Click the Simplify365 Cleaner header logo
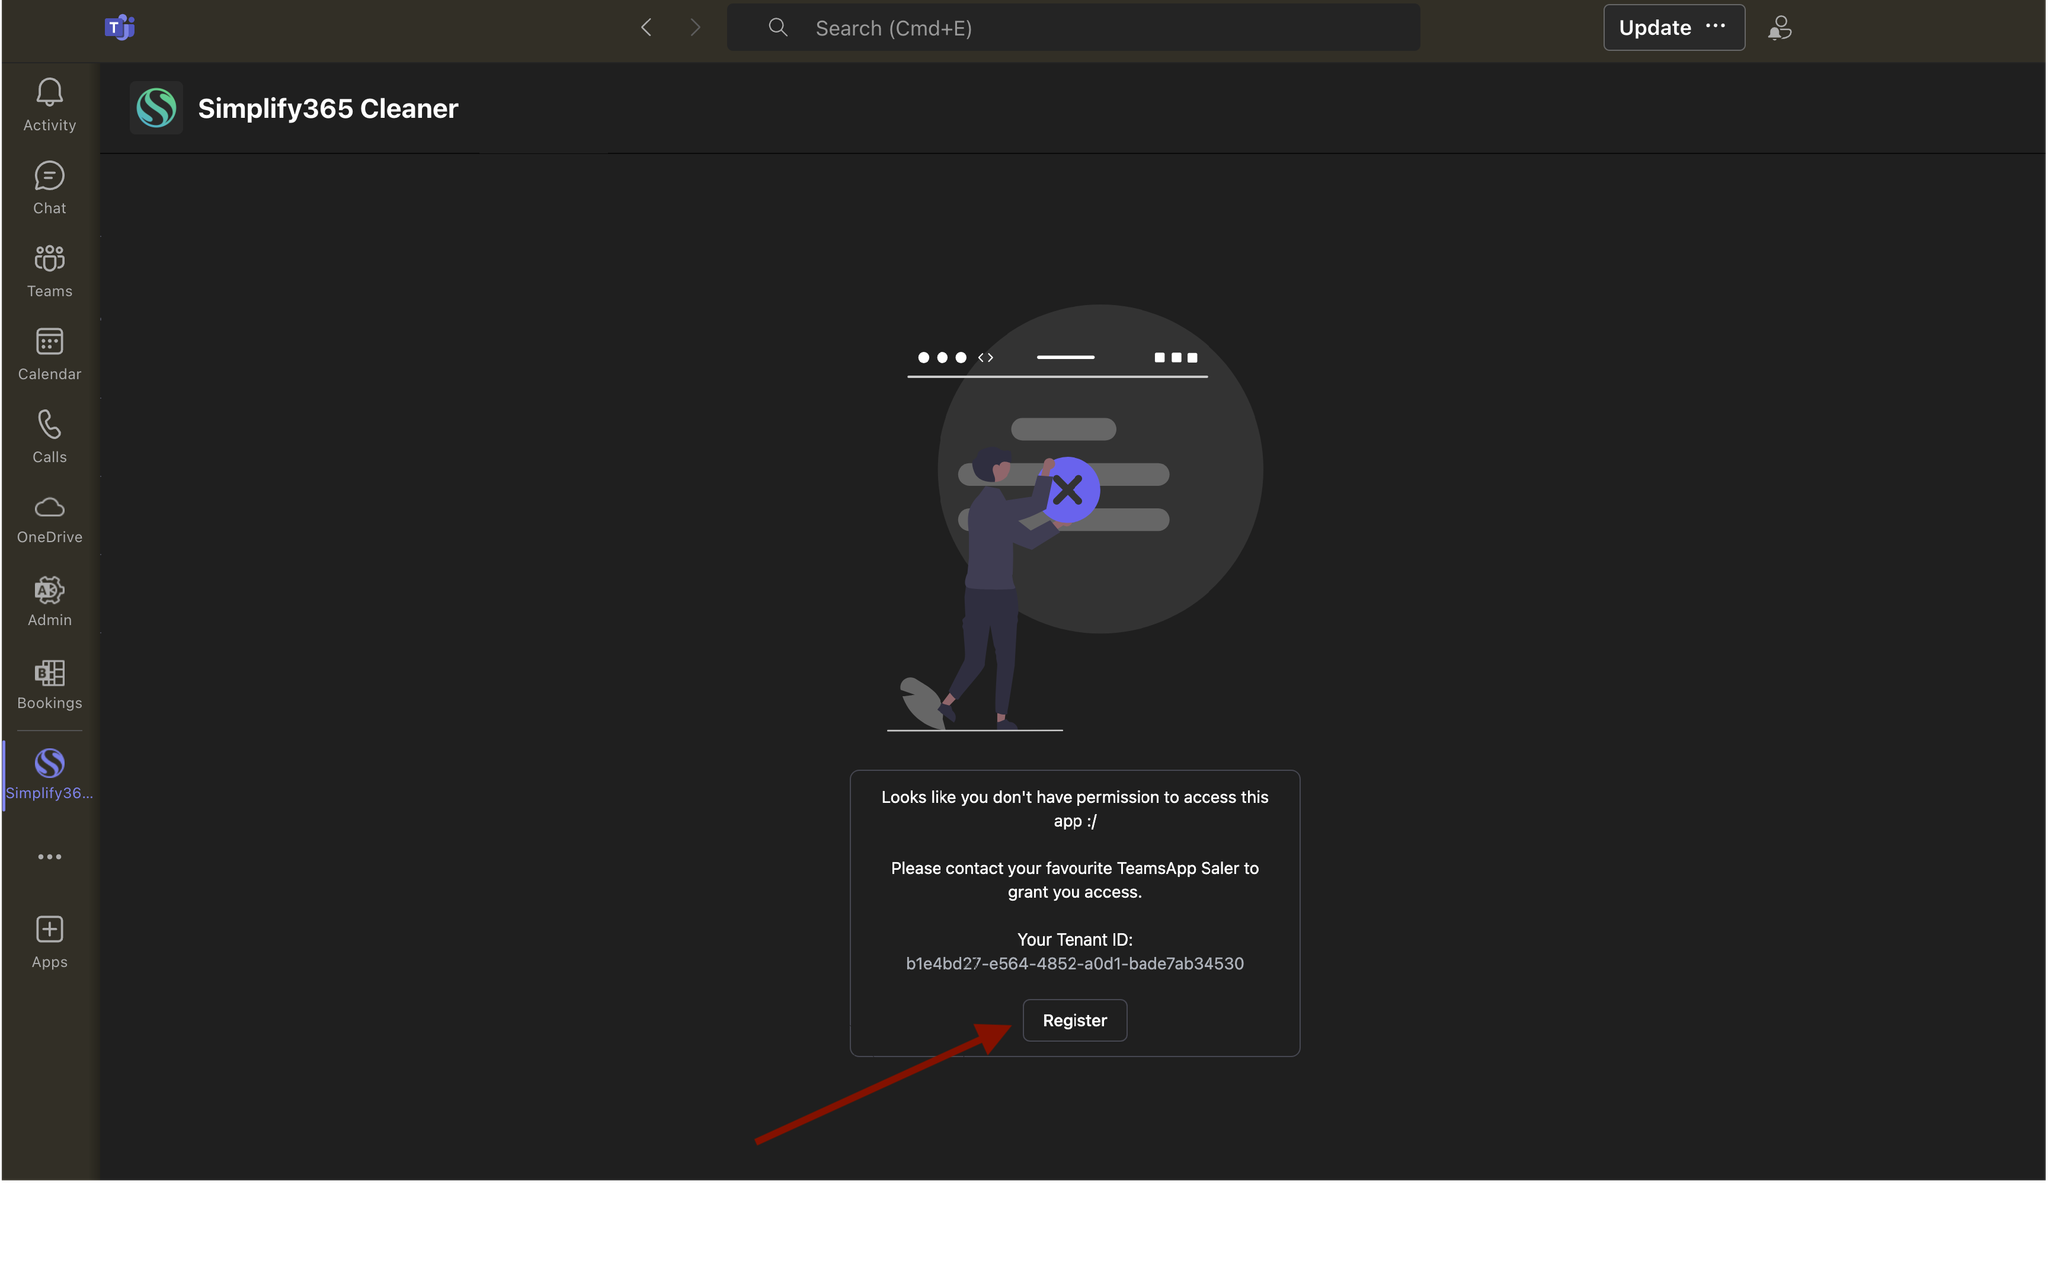Viewport: 2048px width, 1281px height. pos(156,108)
